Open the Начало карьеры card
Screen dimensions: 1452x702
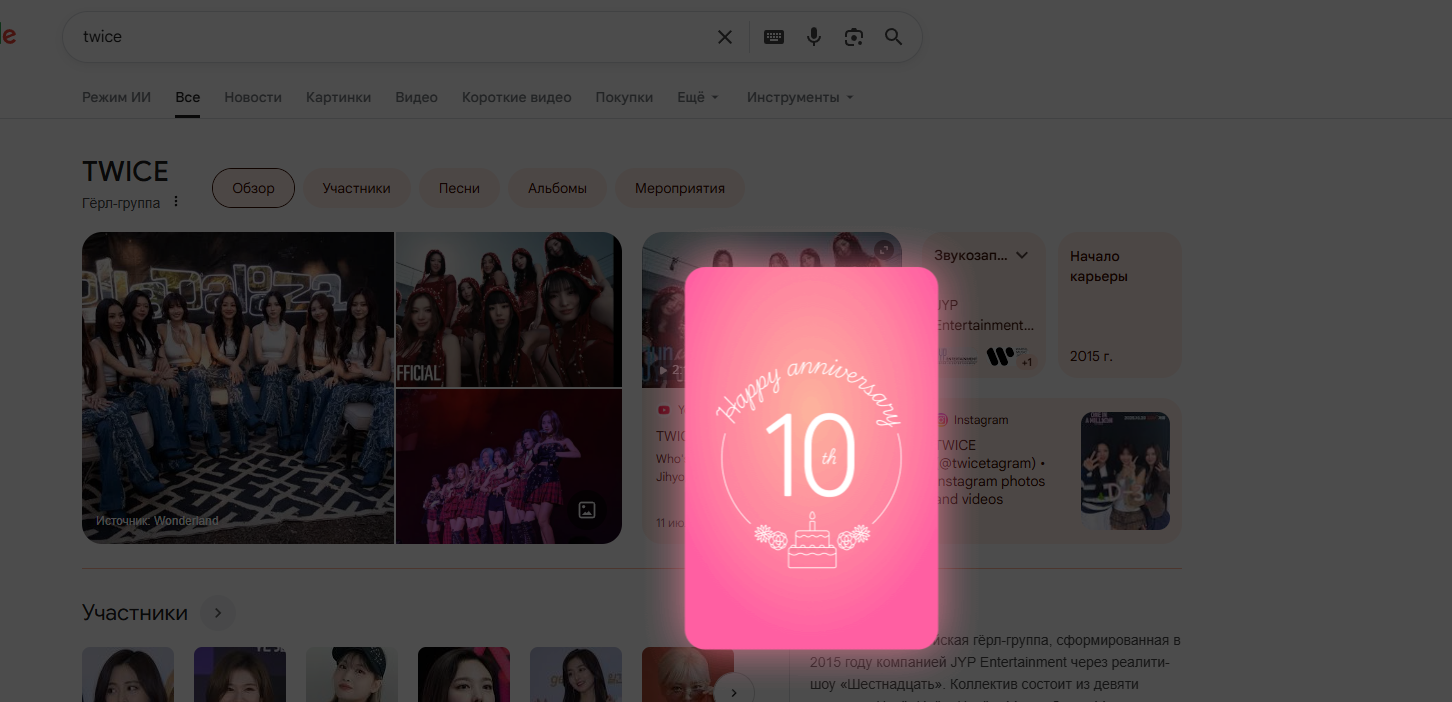pos(1120,304)
